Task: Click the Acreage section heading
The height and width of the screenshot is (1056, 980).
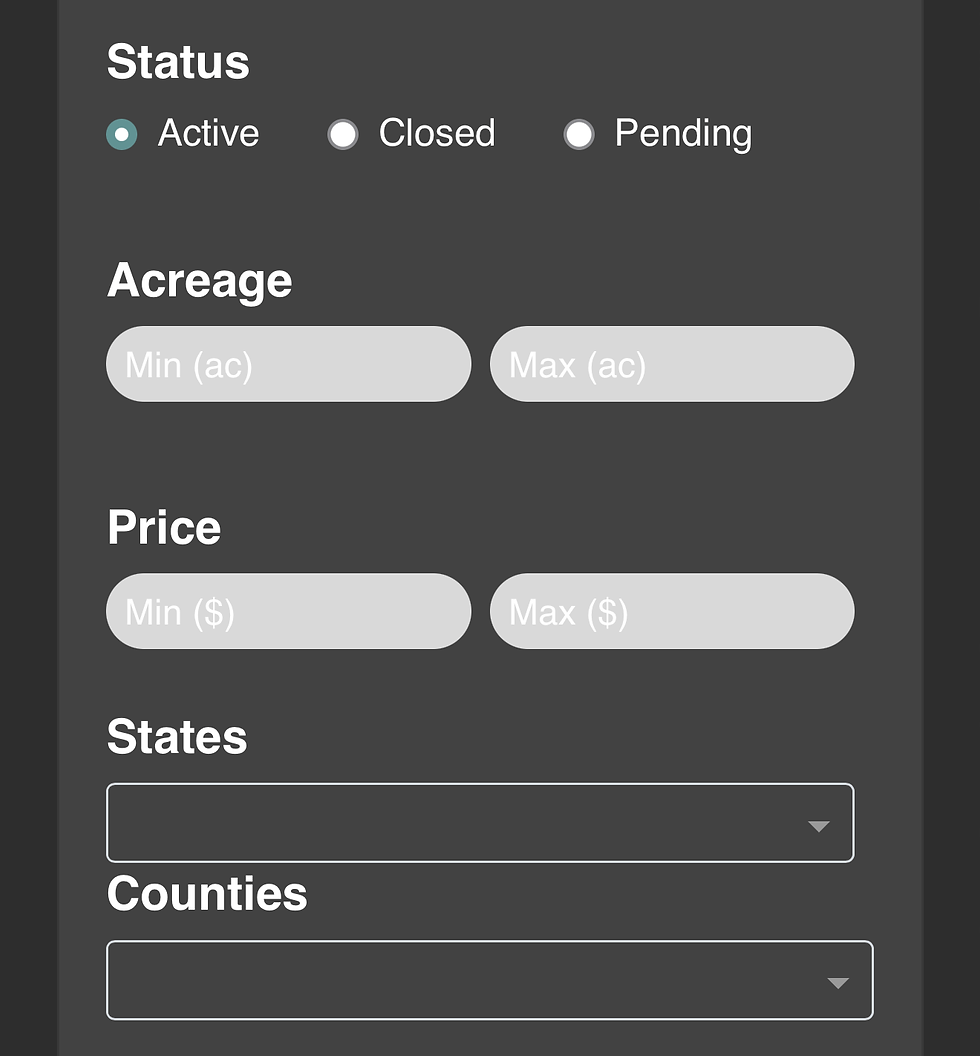Action: 199,281
